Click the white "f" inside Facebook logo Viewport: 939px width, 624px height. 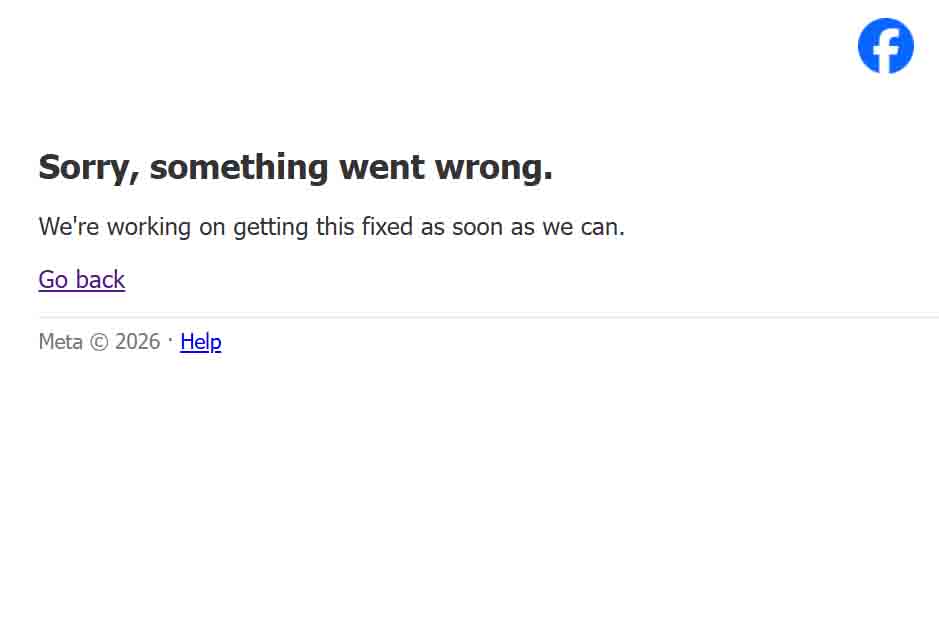tap(886, 51)
